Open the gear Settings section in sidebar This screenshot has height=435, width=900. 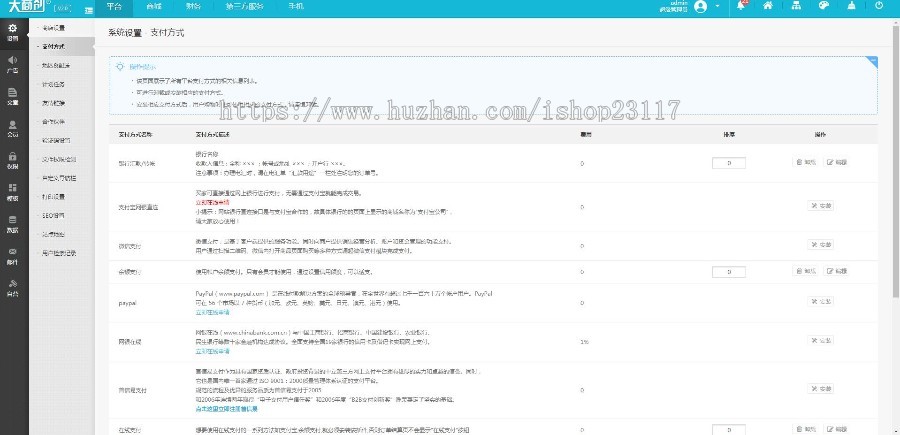click(x=13, y=32)
